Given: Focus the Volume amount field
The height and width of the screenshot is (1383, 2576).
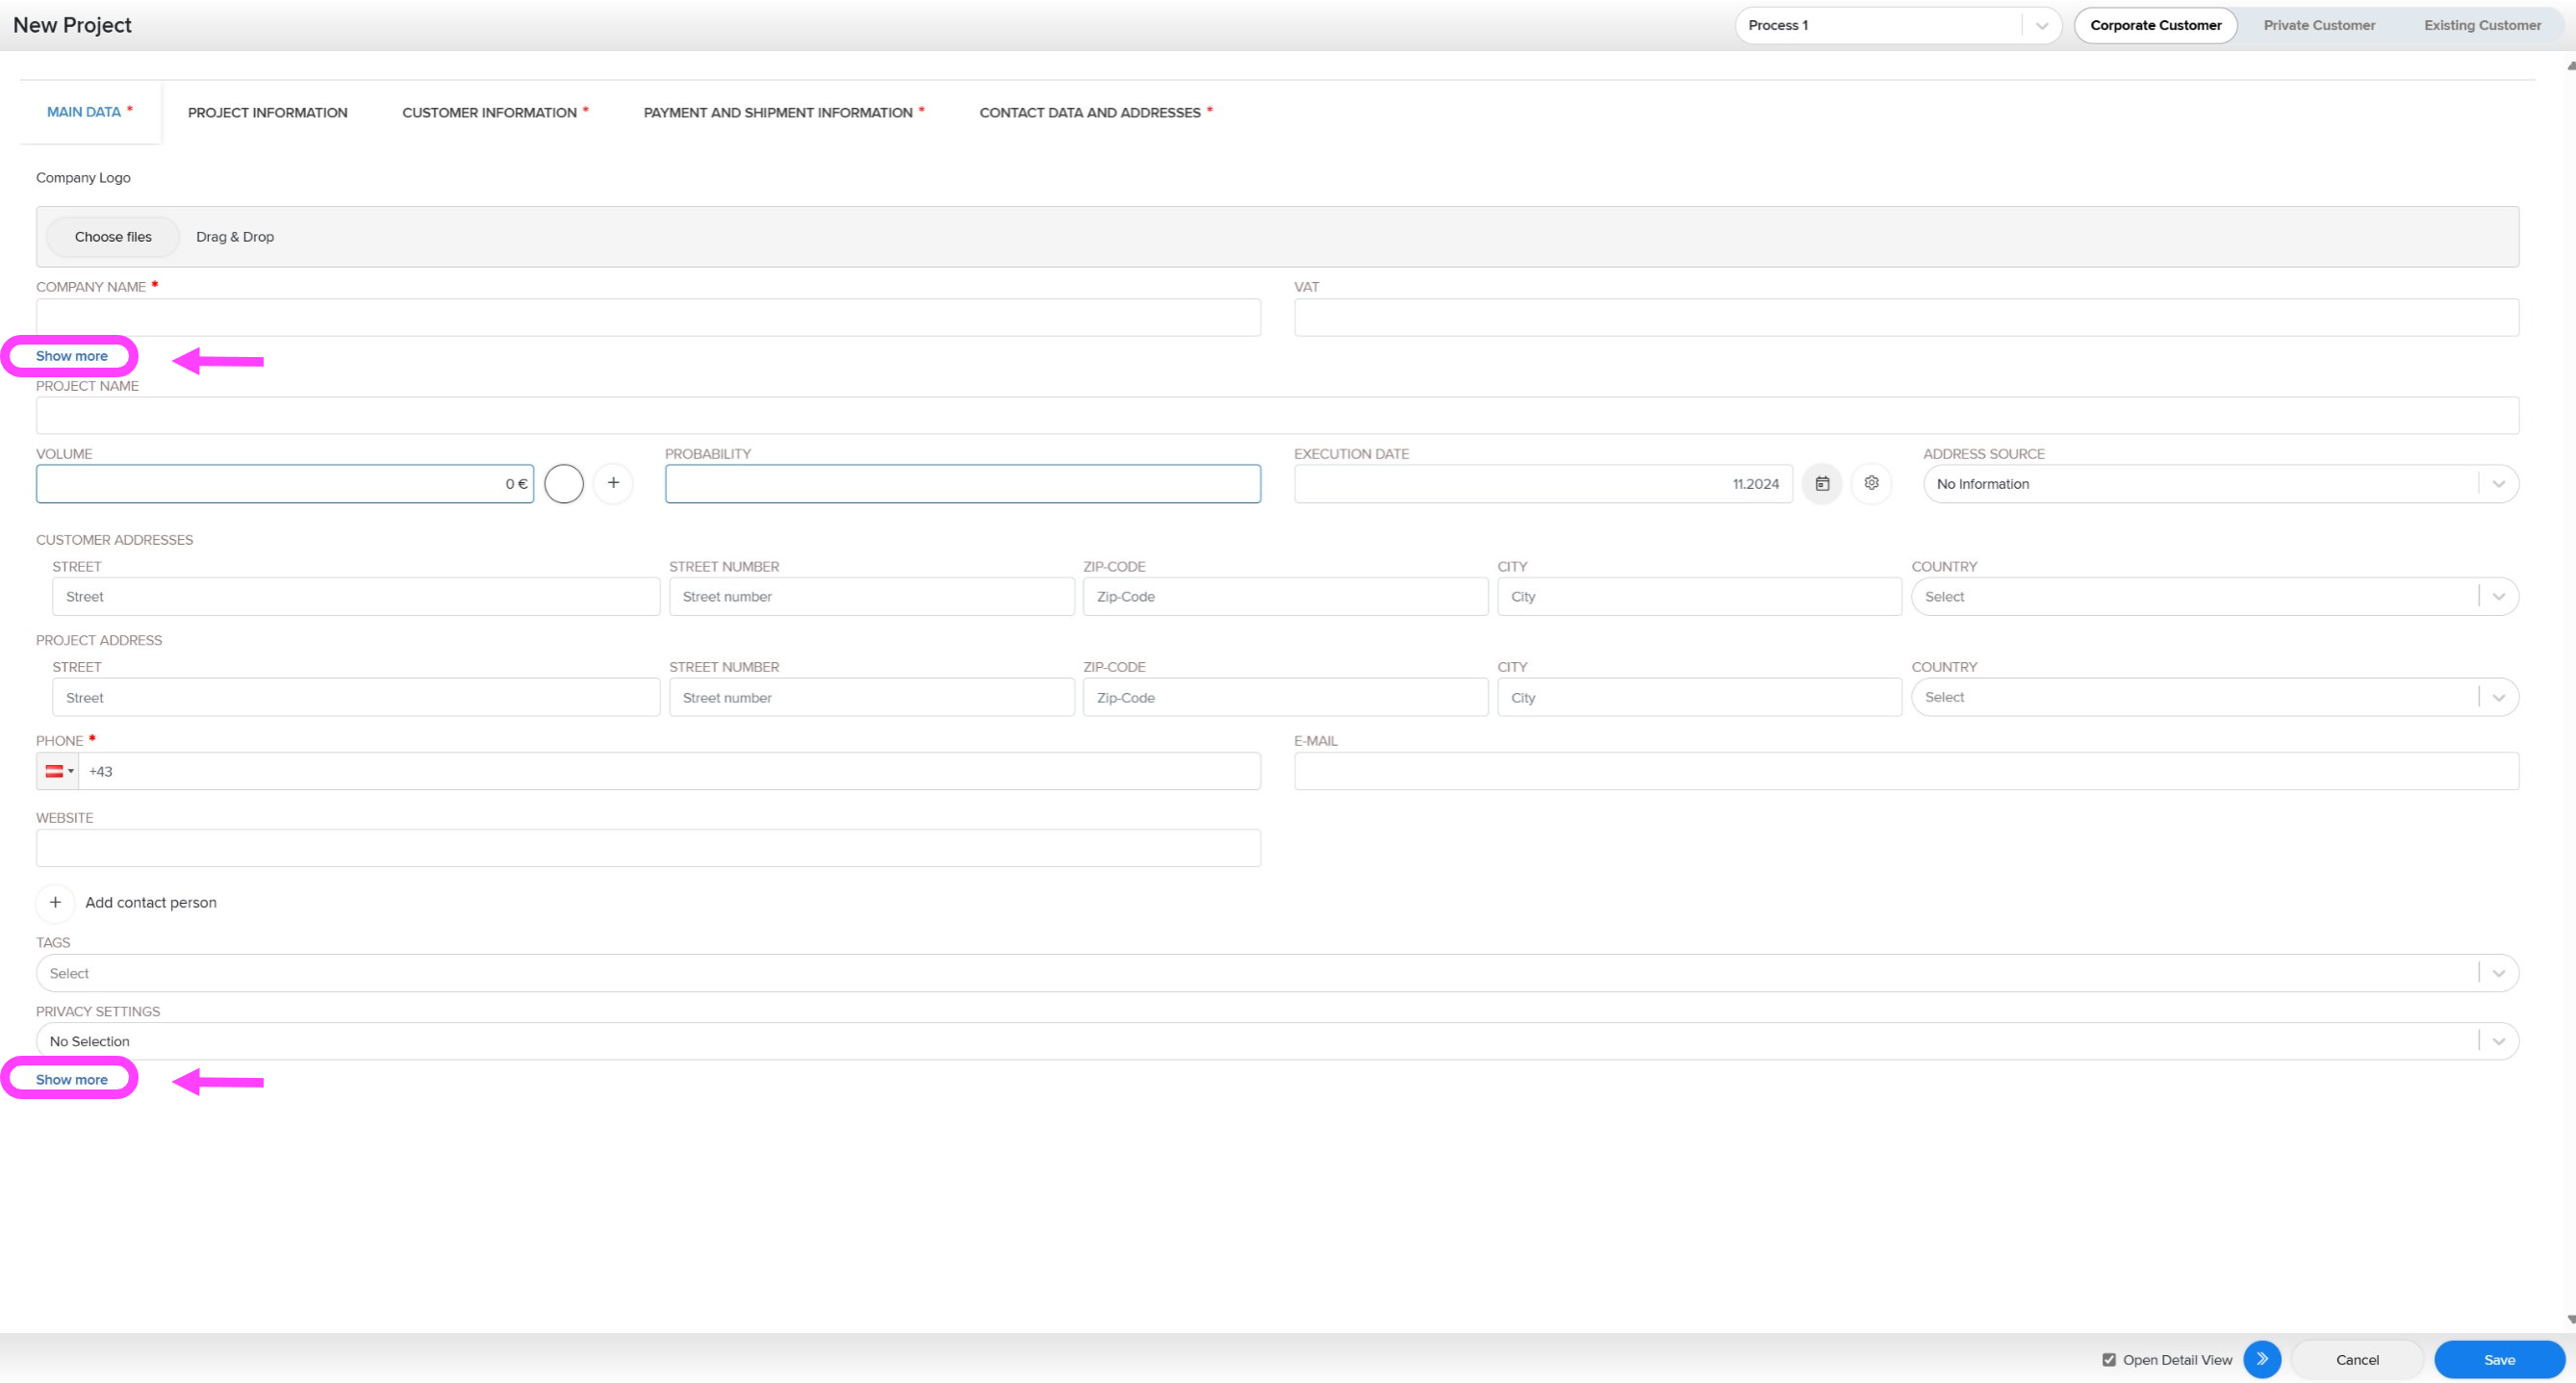Looking at the screenshot, I should click(285, 484).
